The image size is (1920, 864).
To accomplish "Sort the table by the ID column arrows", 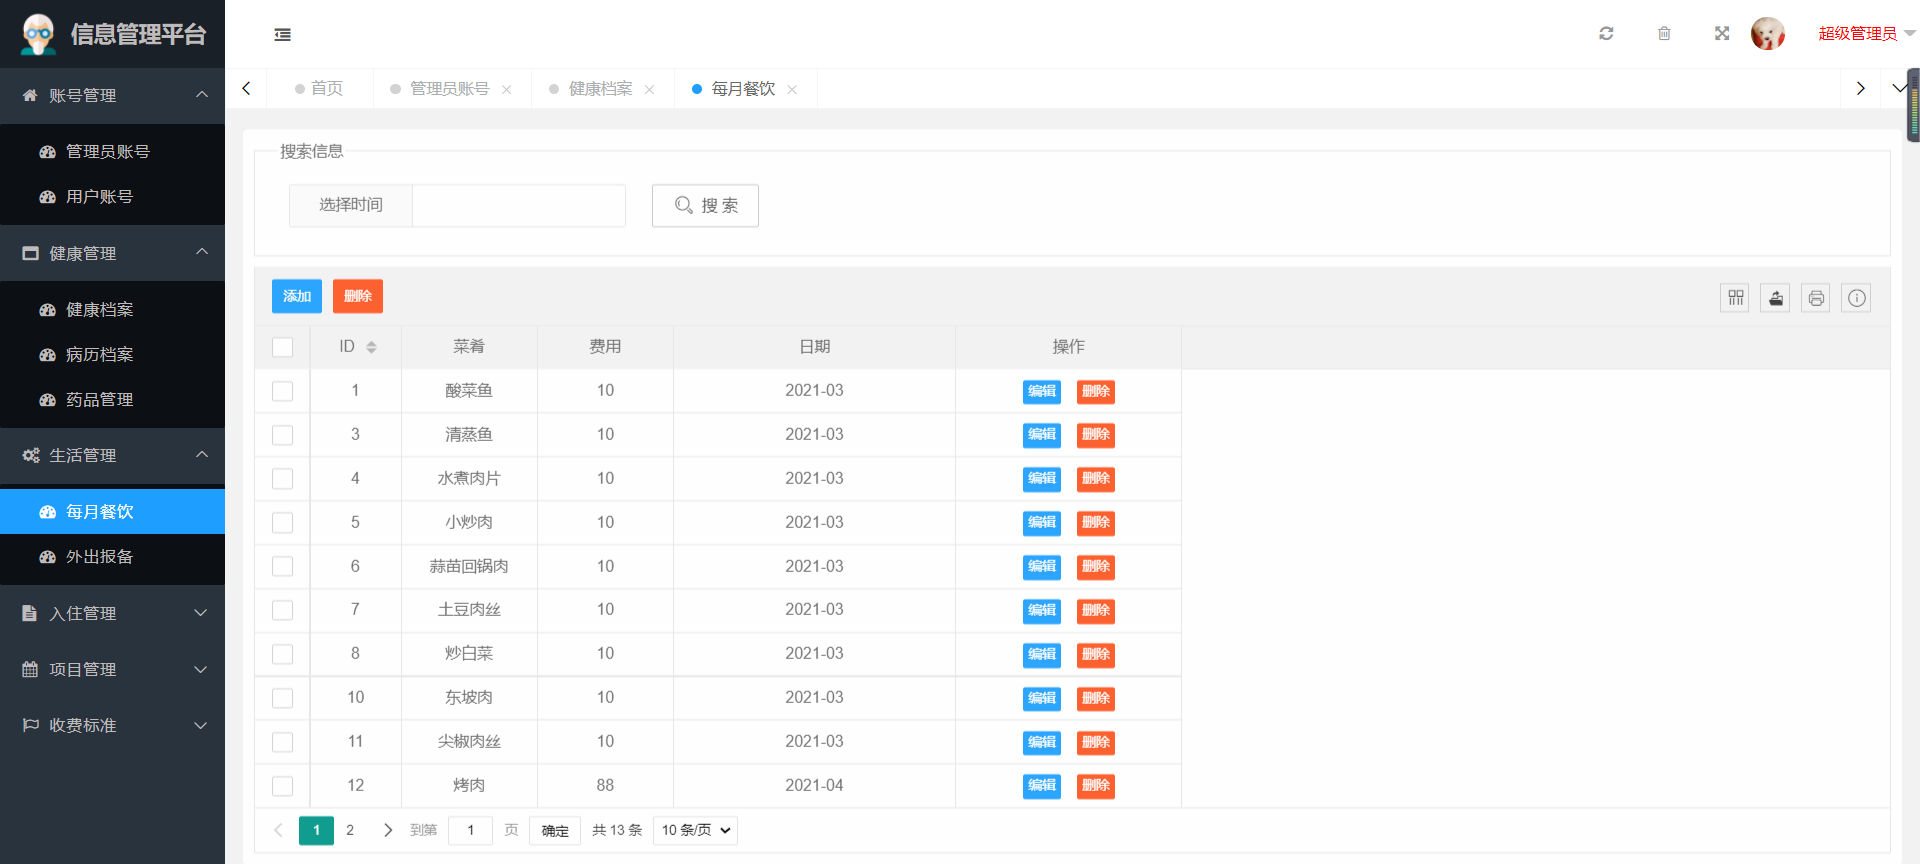I will 371,347.
